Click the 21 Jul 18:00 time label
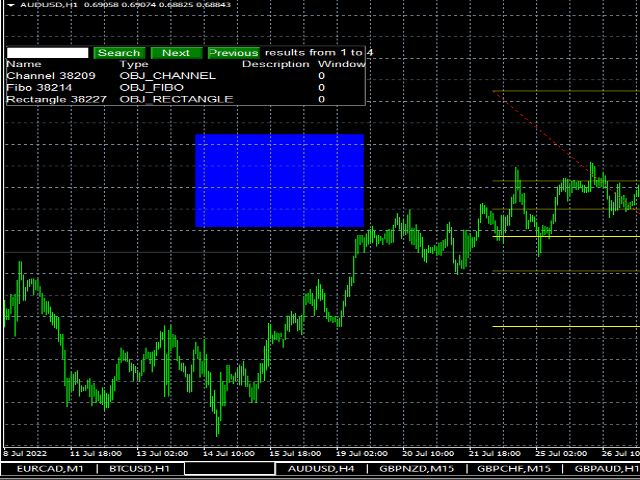This screenshot has height=480, width=640. pos(495,454)
